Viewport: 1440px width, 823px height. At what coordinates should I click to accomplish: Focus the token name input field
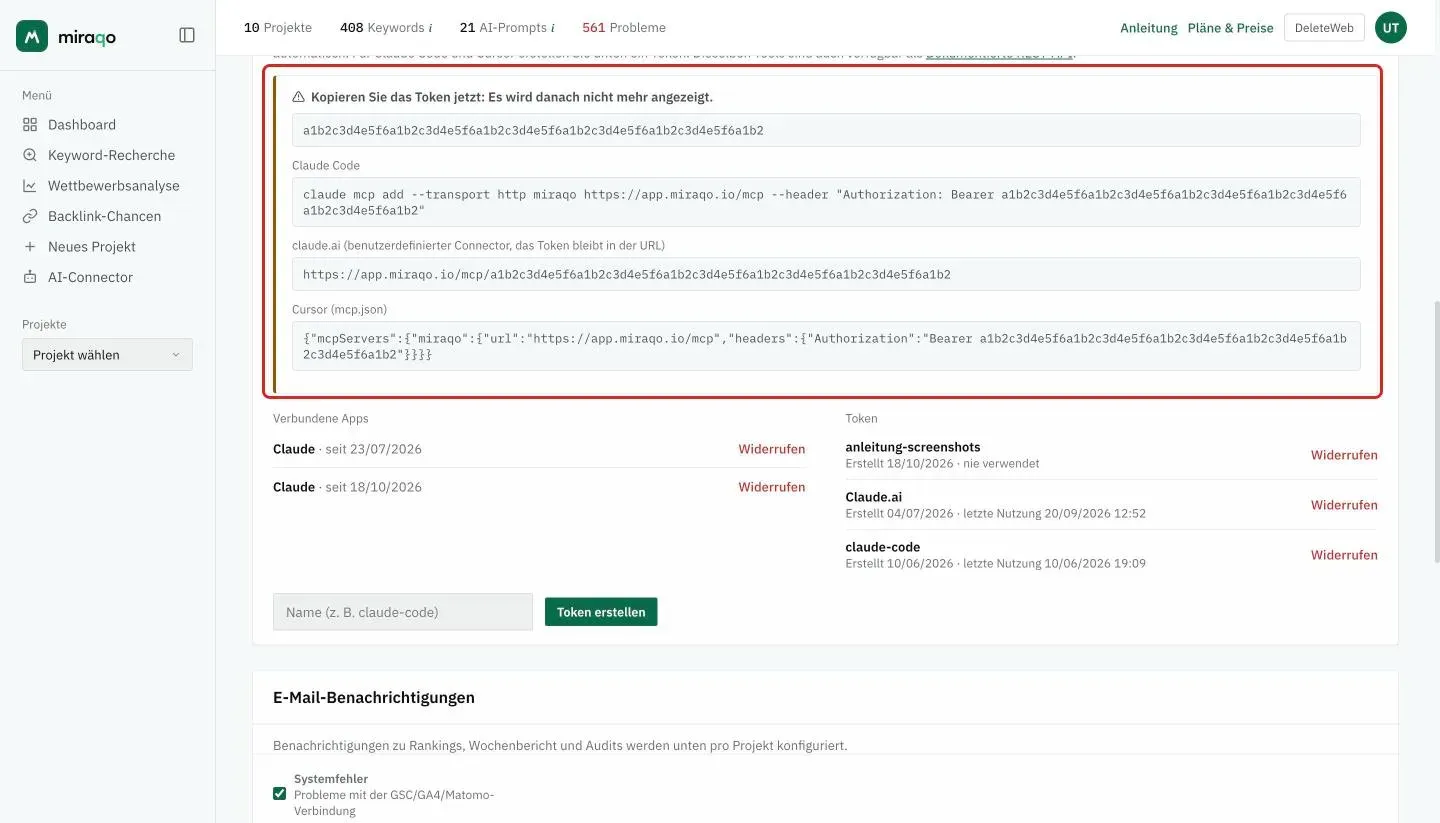click(403, 612)
